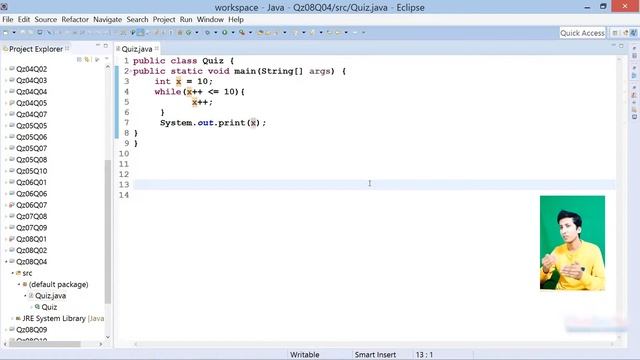The height and width of the screenshot is (360, 640).
Task: Click the Project Explorer scroll right arrow
Action: point(101,344)
